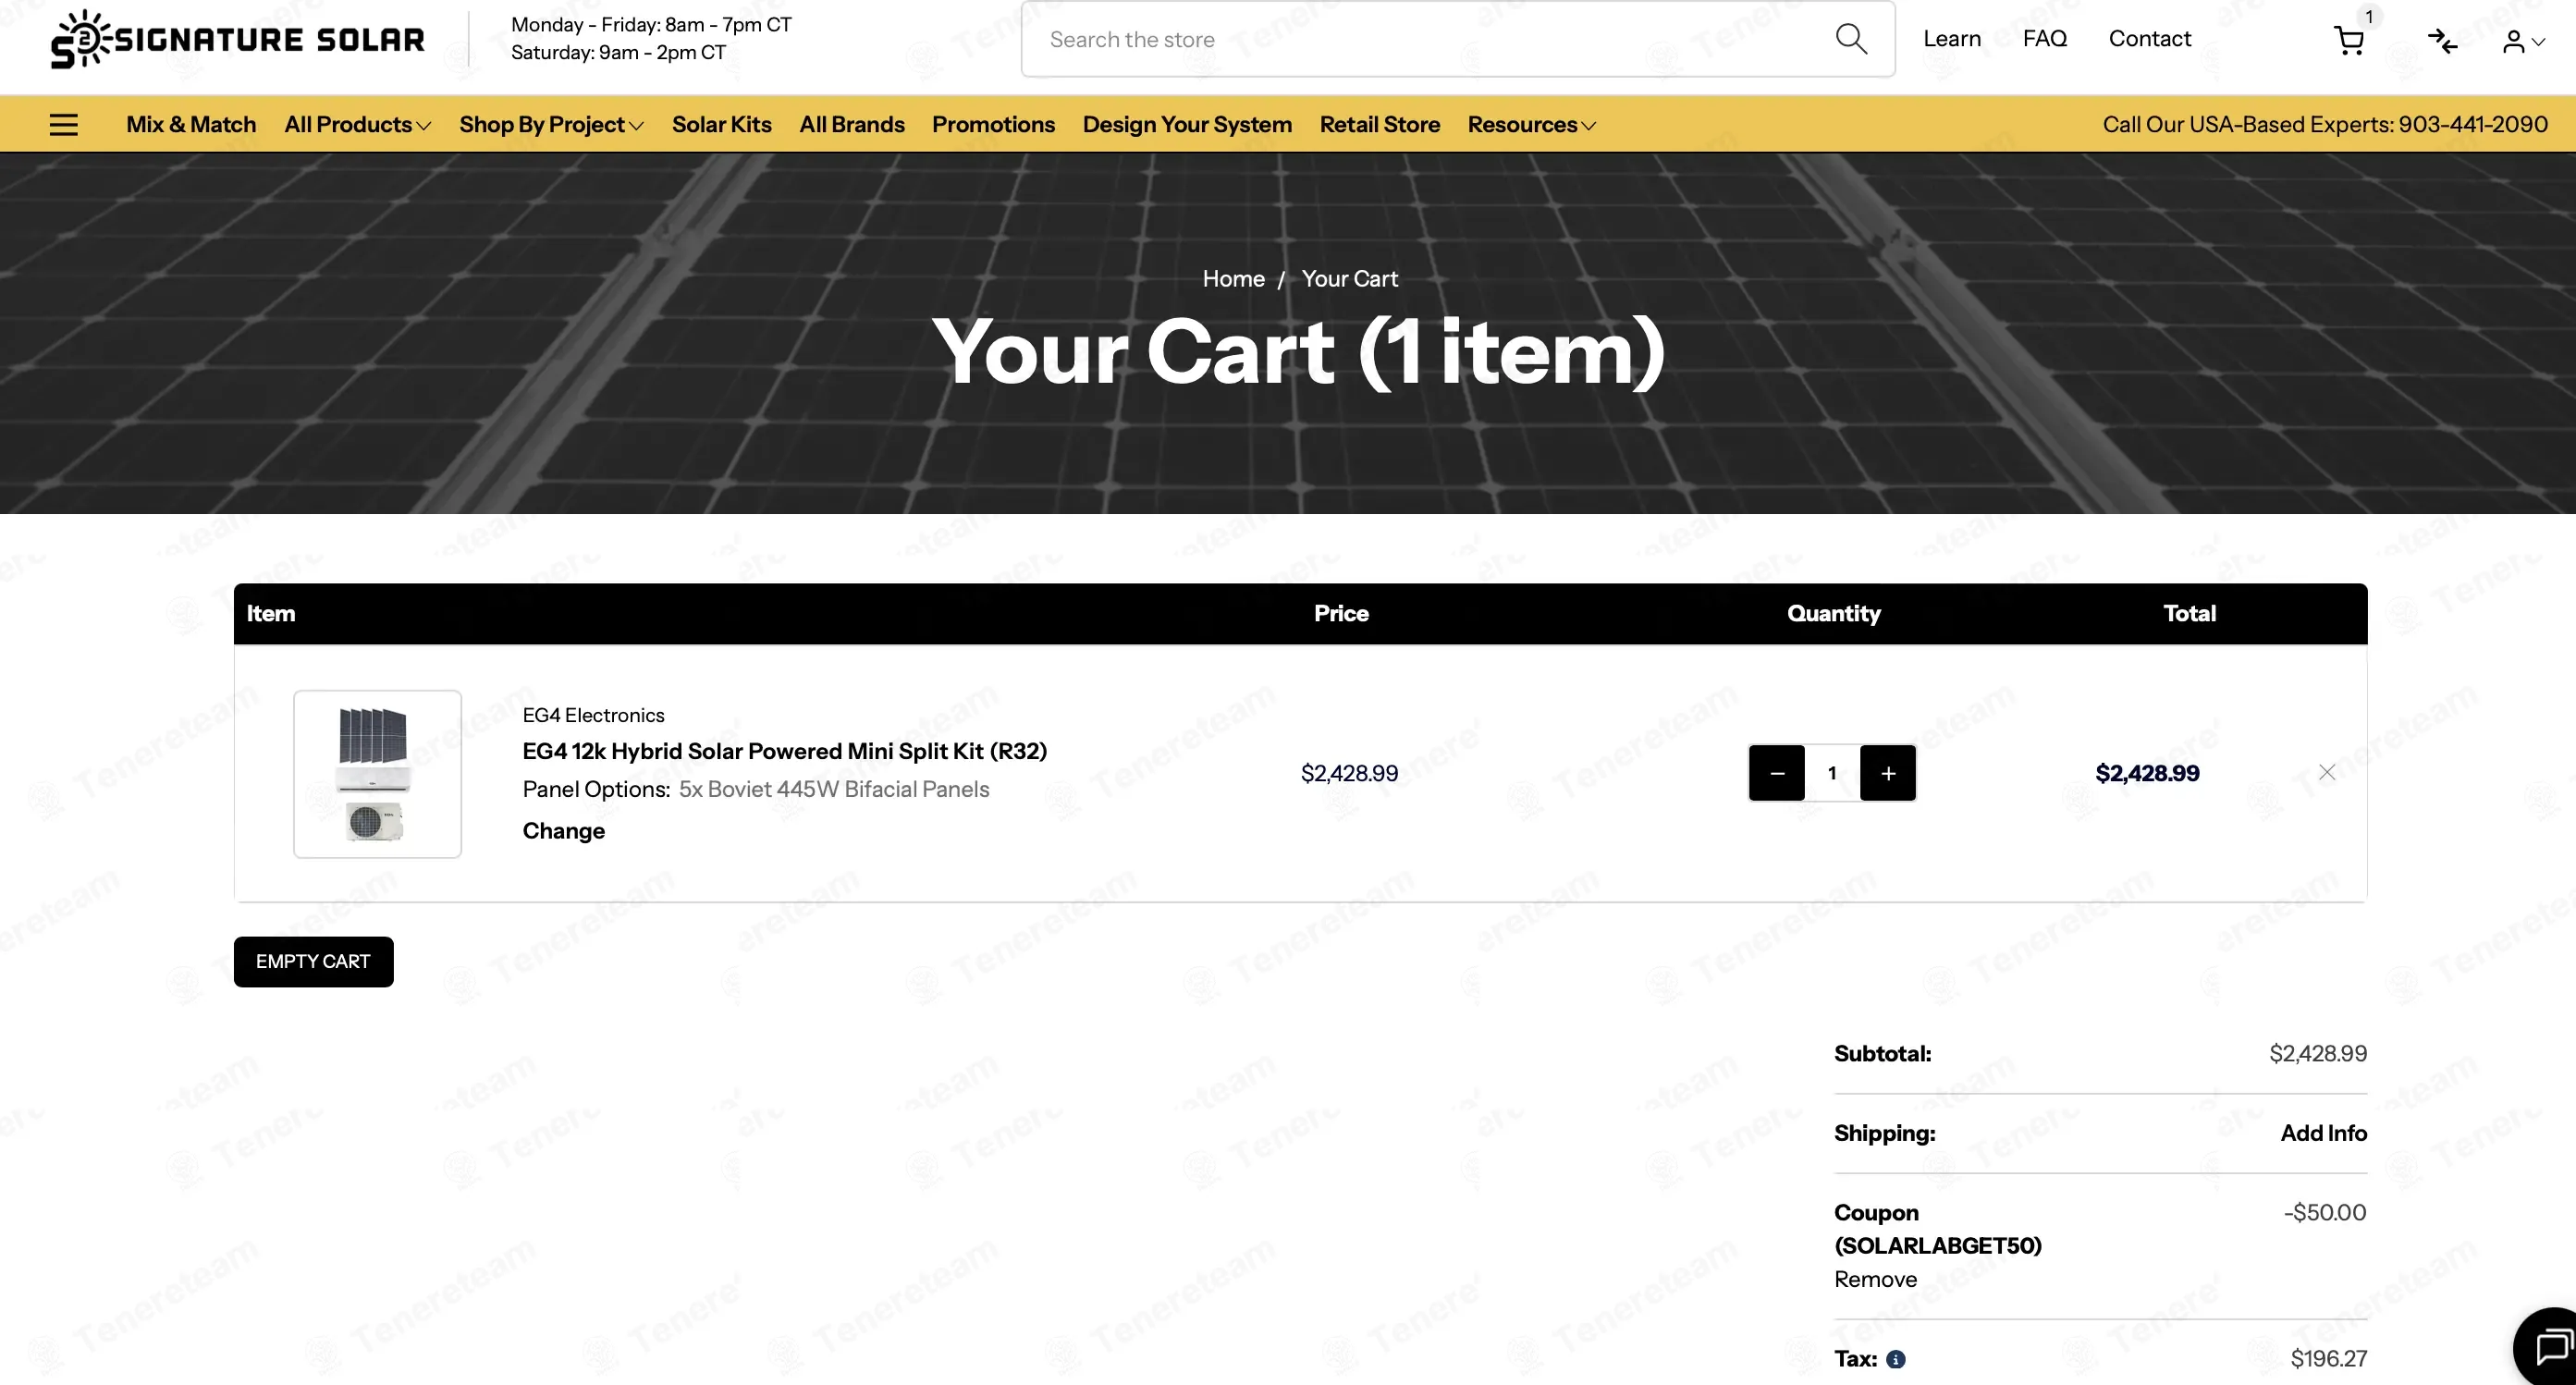Screen dimensions: 2576x1385
Task: Expand the Resources dropdown
Action: (x=1531, y=125)
